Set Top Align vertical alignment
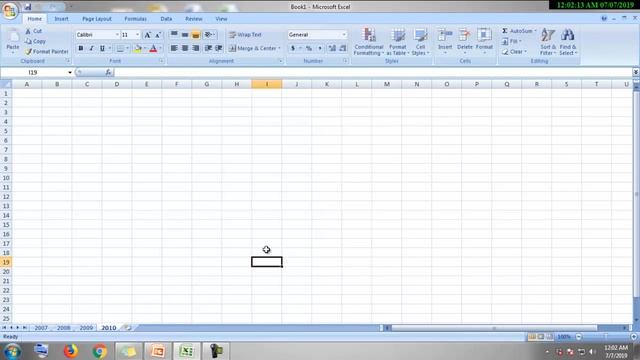 tap(174, 35)
